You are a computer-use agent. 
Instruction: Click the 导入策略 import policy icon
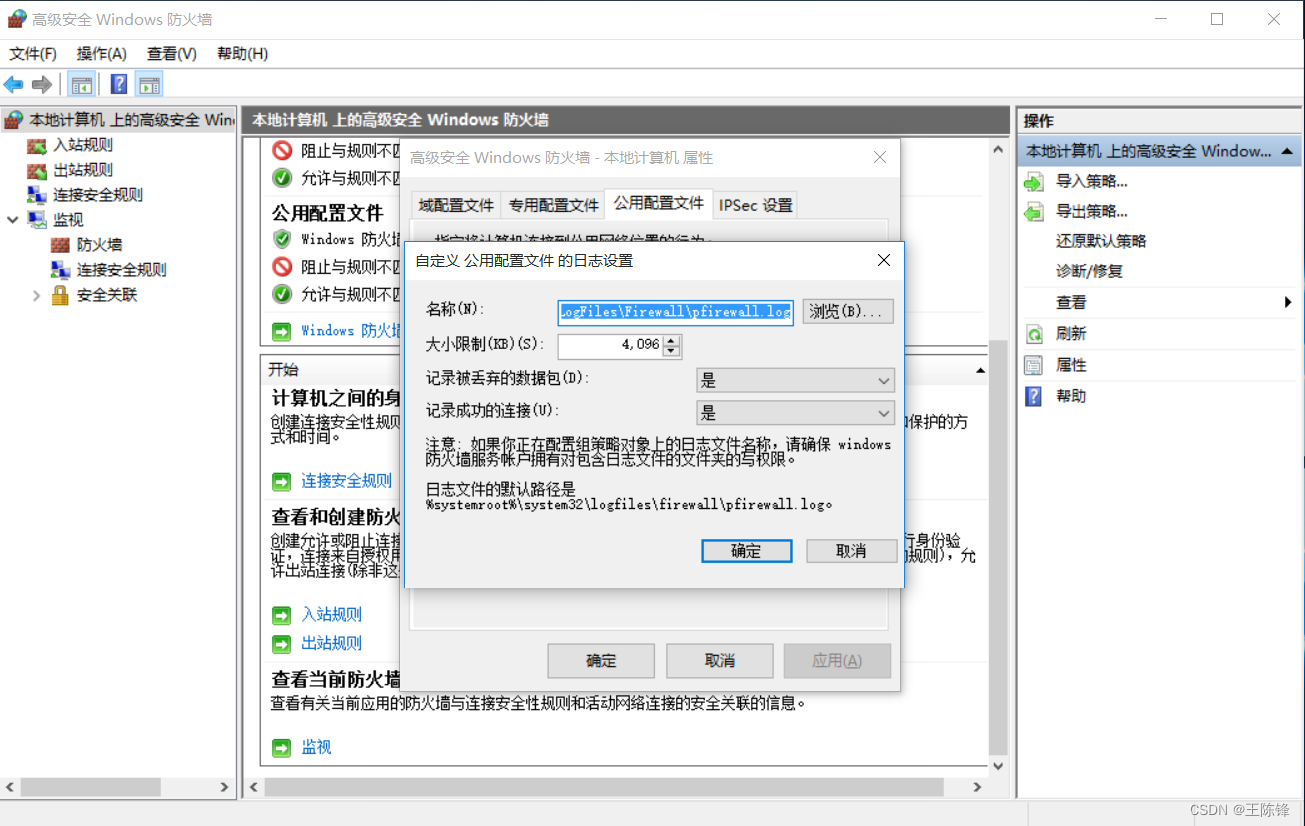pos(1035,181)
